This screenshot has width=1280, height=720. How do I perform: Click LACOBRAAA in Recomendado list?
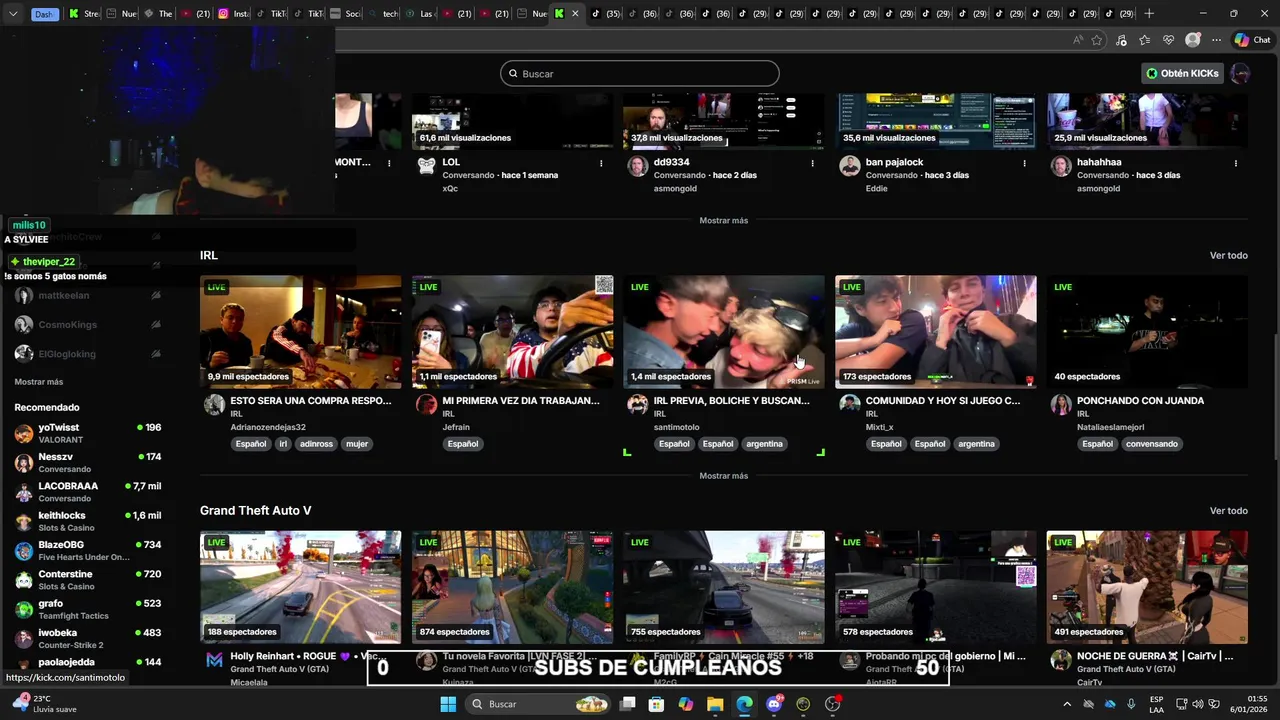coord(88,491)
